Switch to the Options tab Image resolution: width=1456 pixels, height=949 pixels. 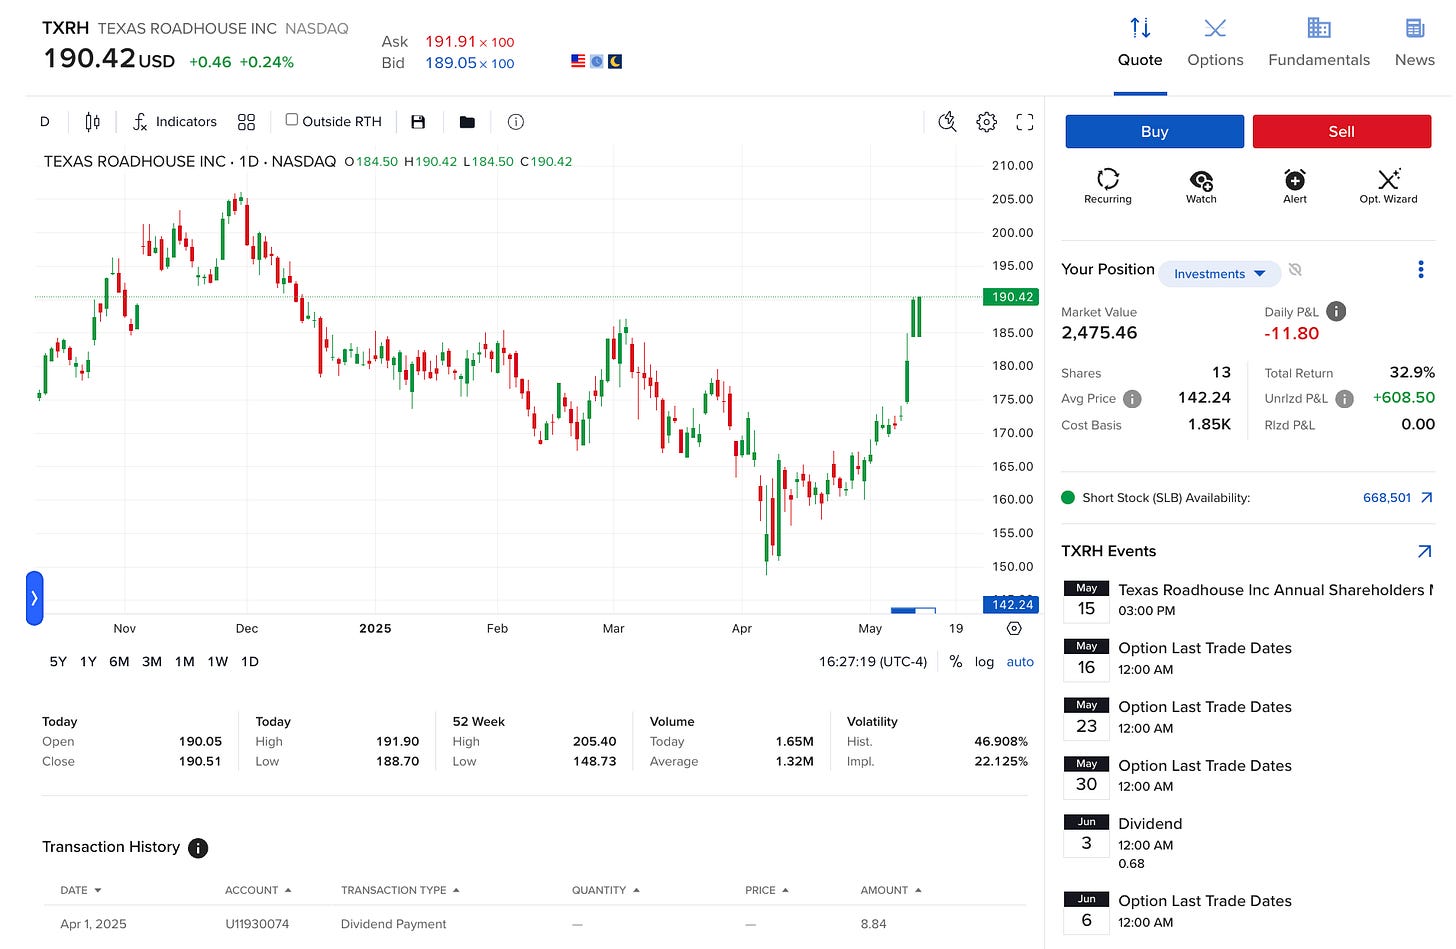(1215, 43)
